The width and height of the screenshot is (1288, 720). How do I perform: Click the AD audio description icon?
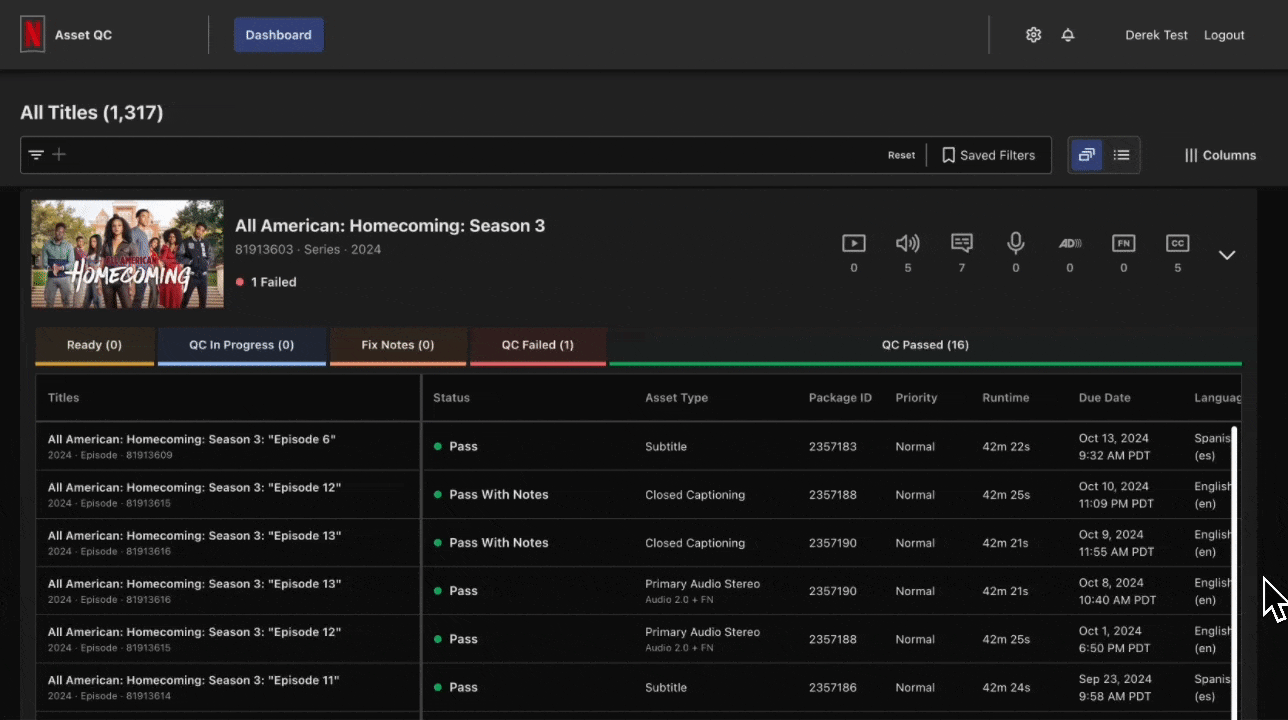pos(1070,243)
